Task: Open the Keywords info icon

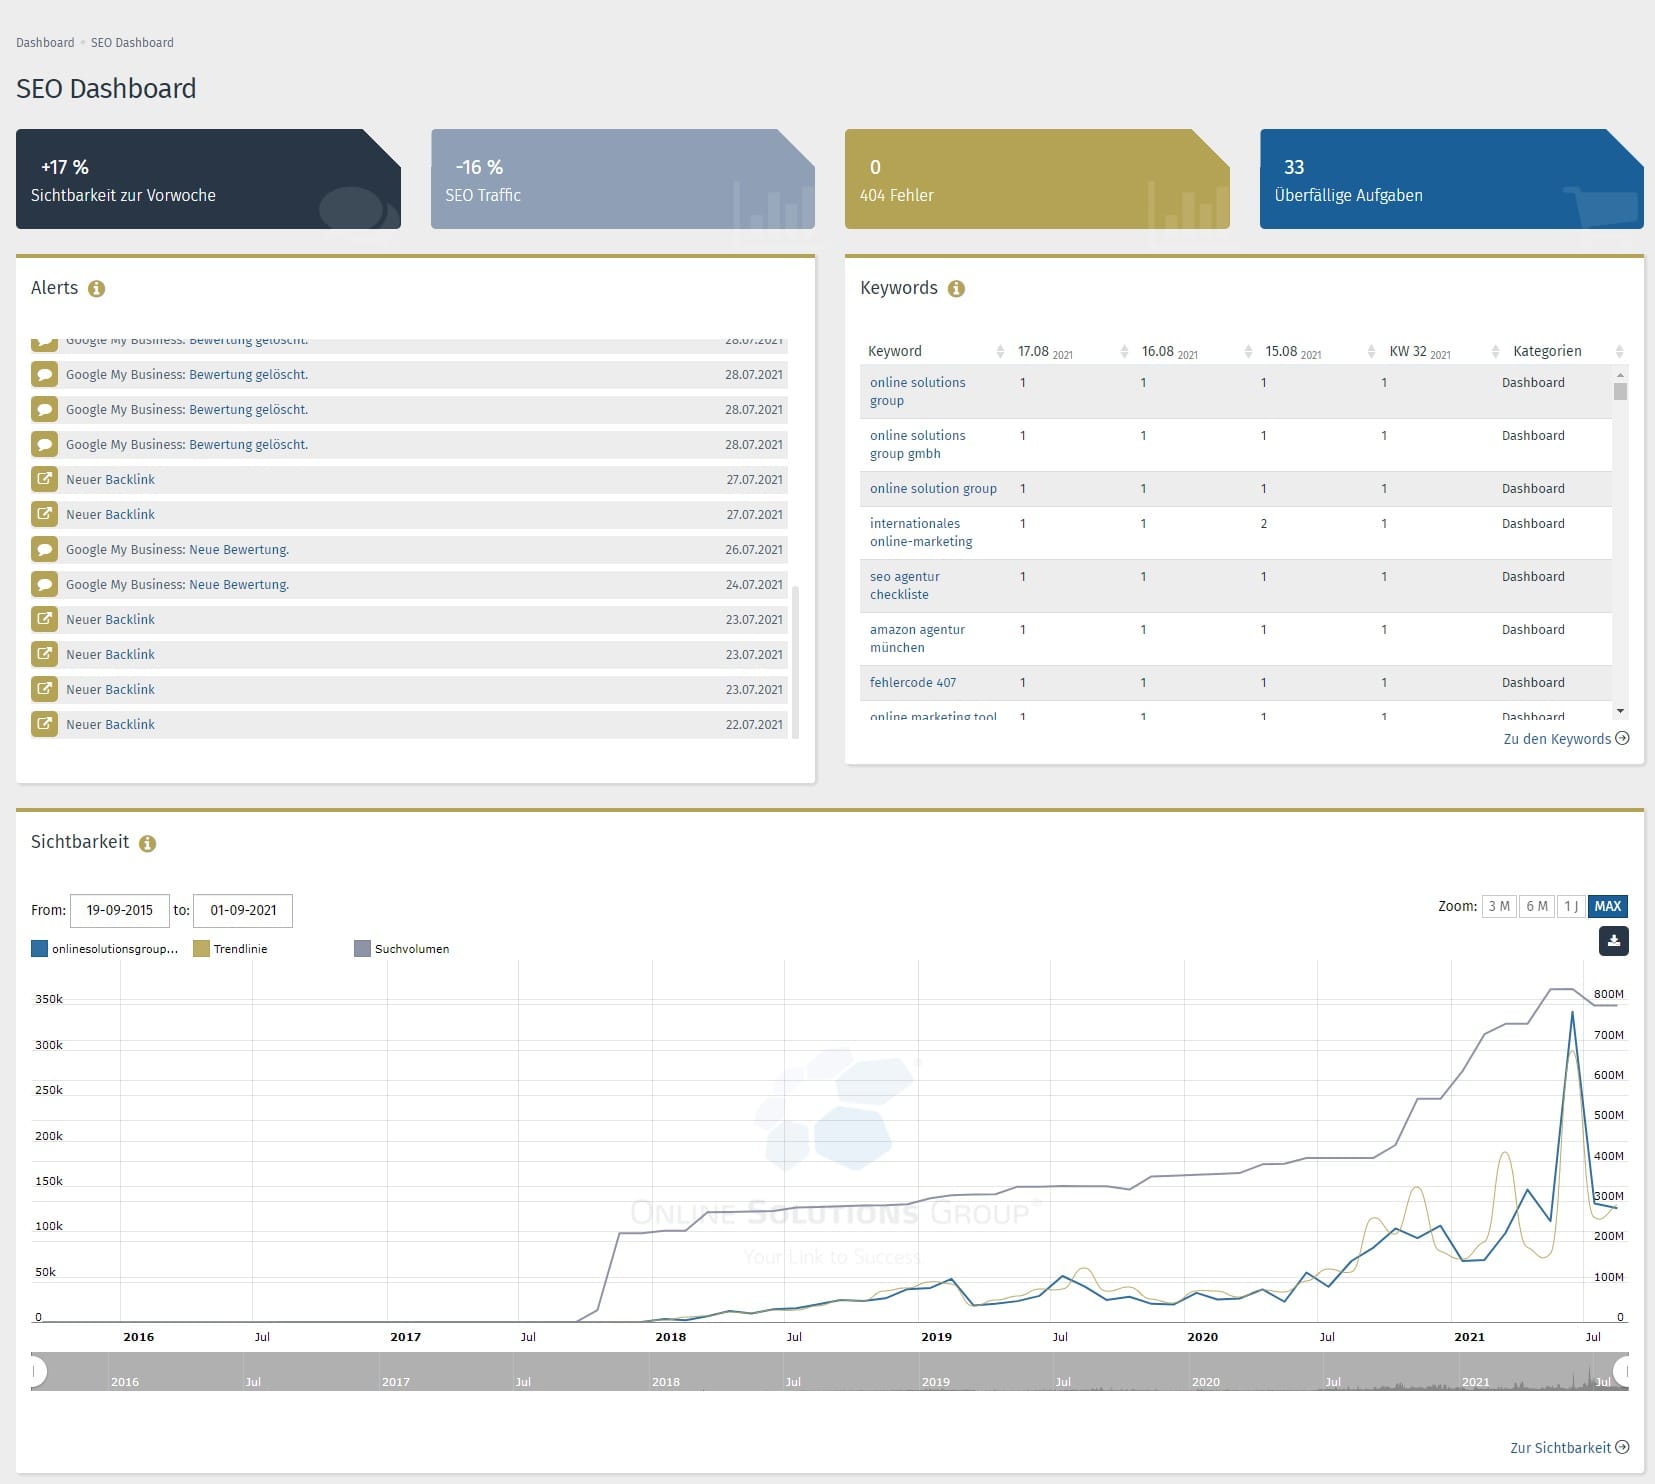Action: coord(956,289)
